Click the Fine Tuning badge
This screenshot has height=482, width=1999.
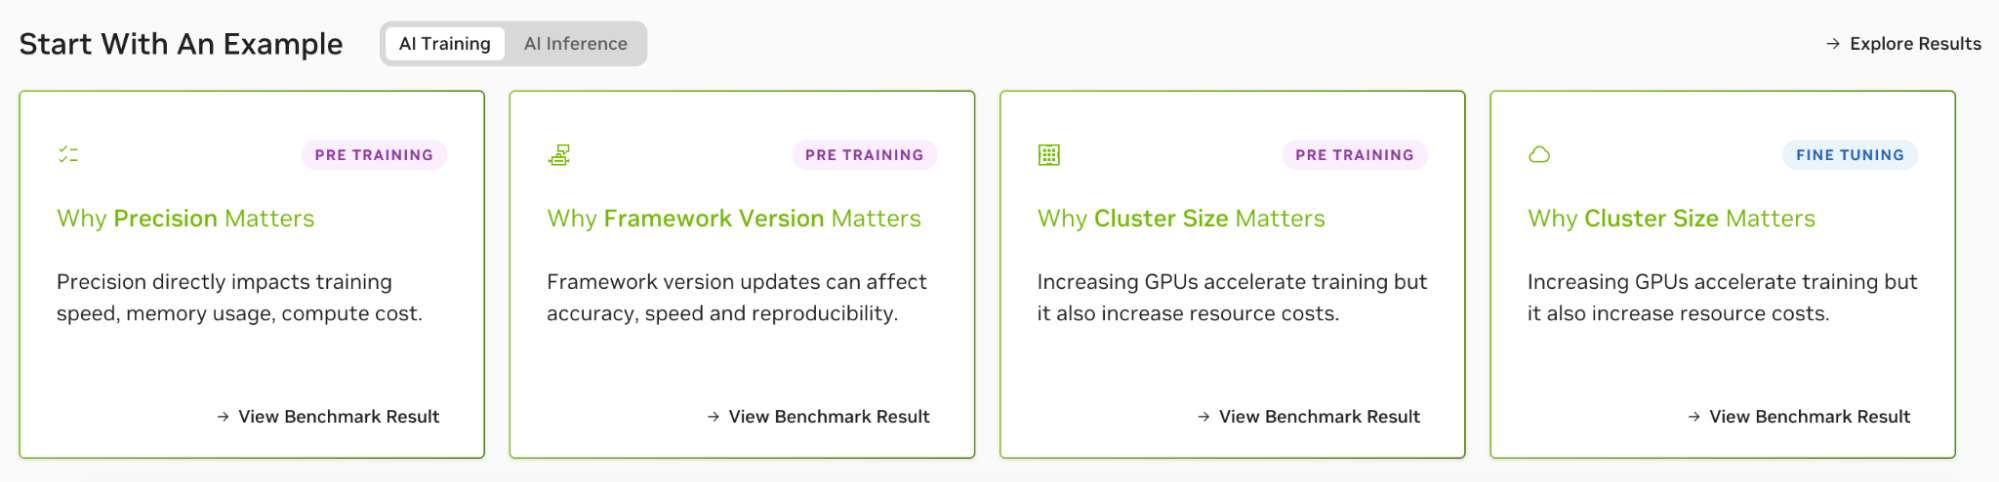tap(1849, 155)
